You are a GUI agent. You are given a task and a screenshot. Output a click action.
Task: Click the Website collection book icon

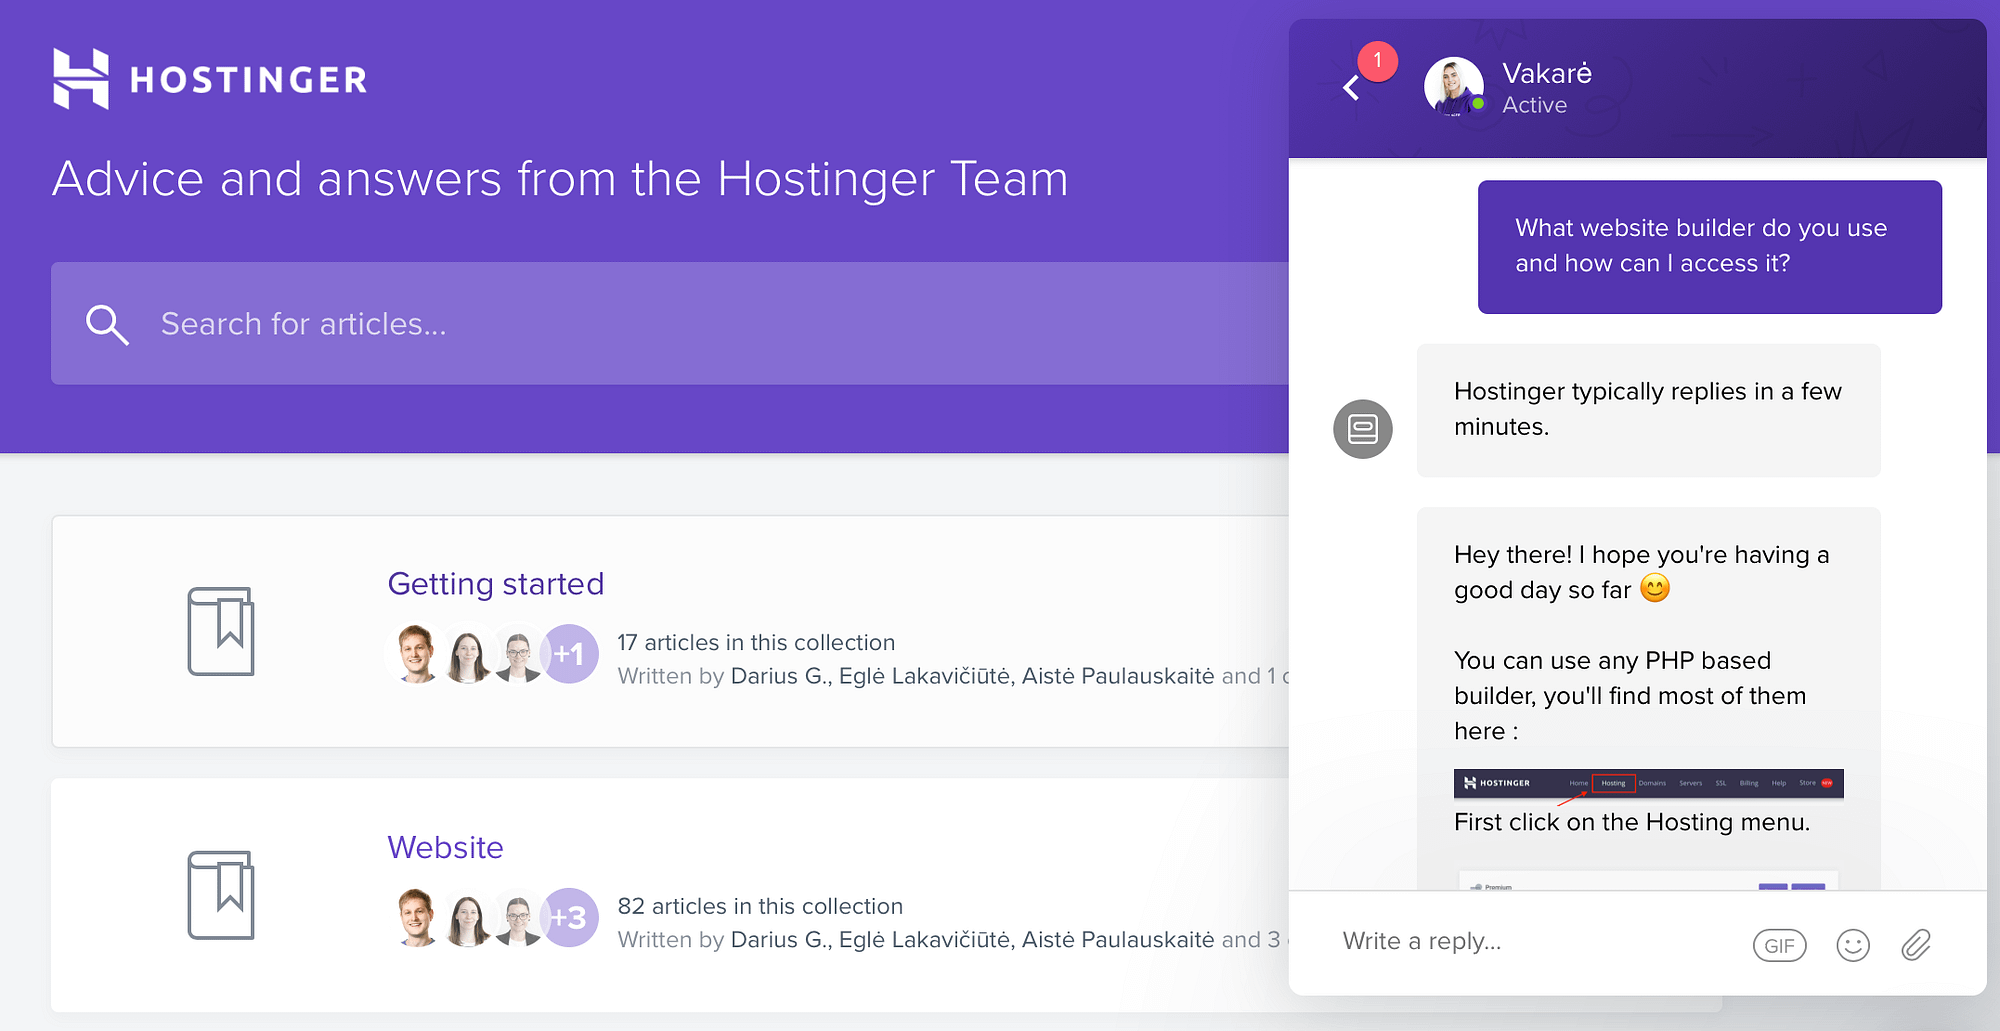coord(222,896)
